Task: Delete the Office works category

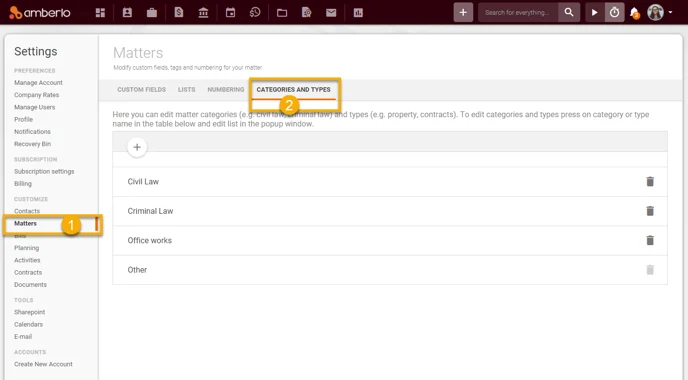Action: (x=650, y=240)
